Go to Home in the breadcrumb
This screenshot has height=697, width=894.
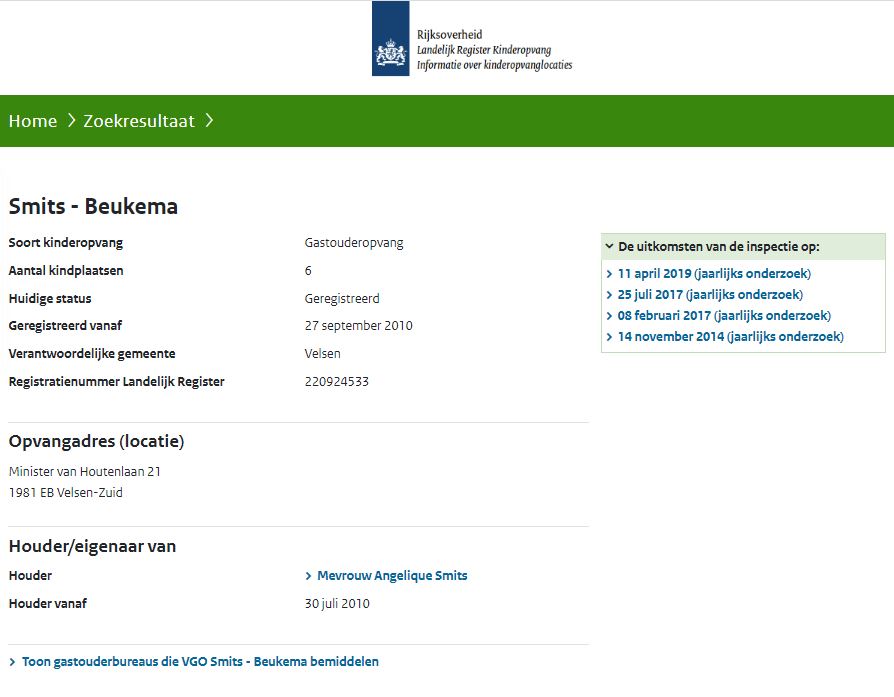[x=33, y=121]
